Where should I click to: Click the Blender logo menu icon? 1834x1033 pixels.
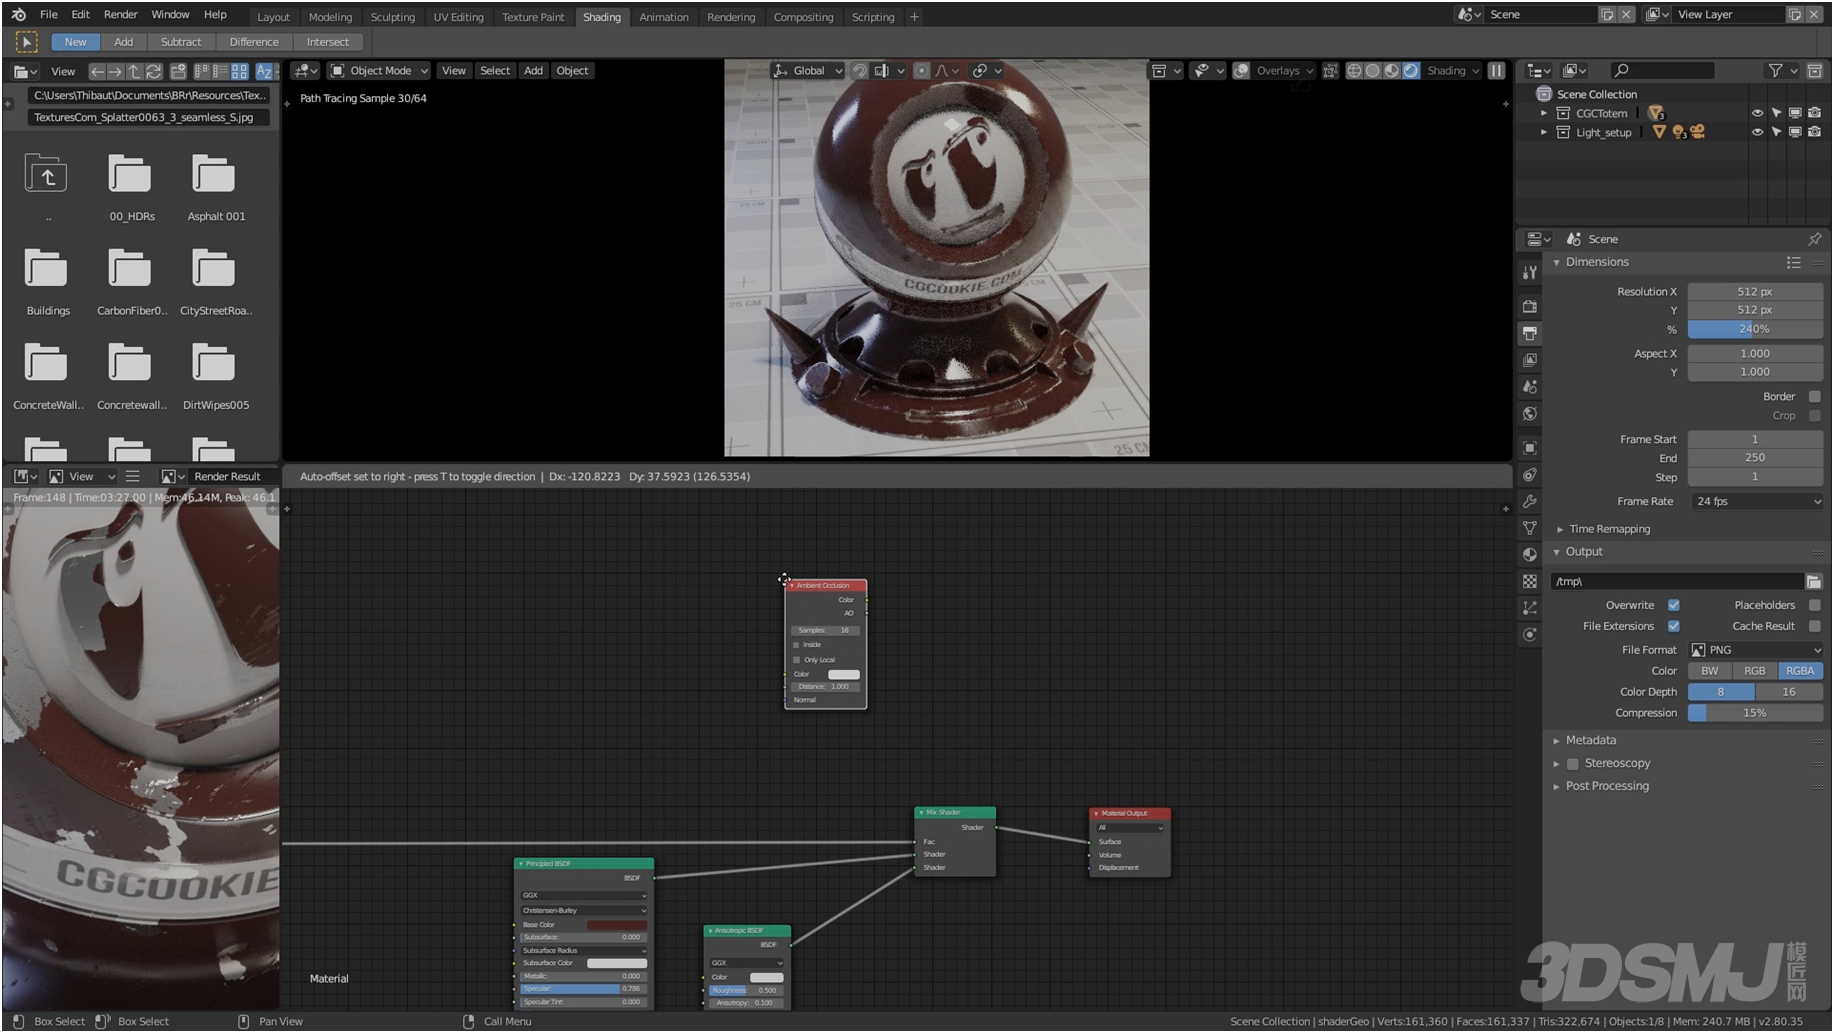[x=19, y=15]
